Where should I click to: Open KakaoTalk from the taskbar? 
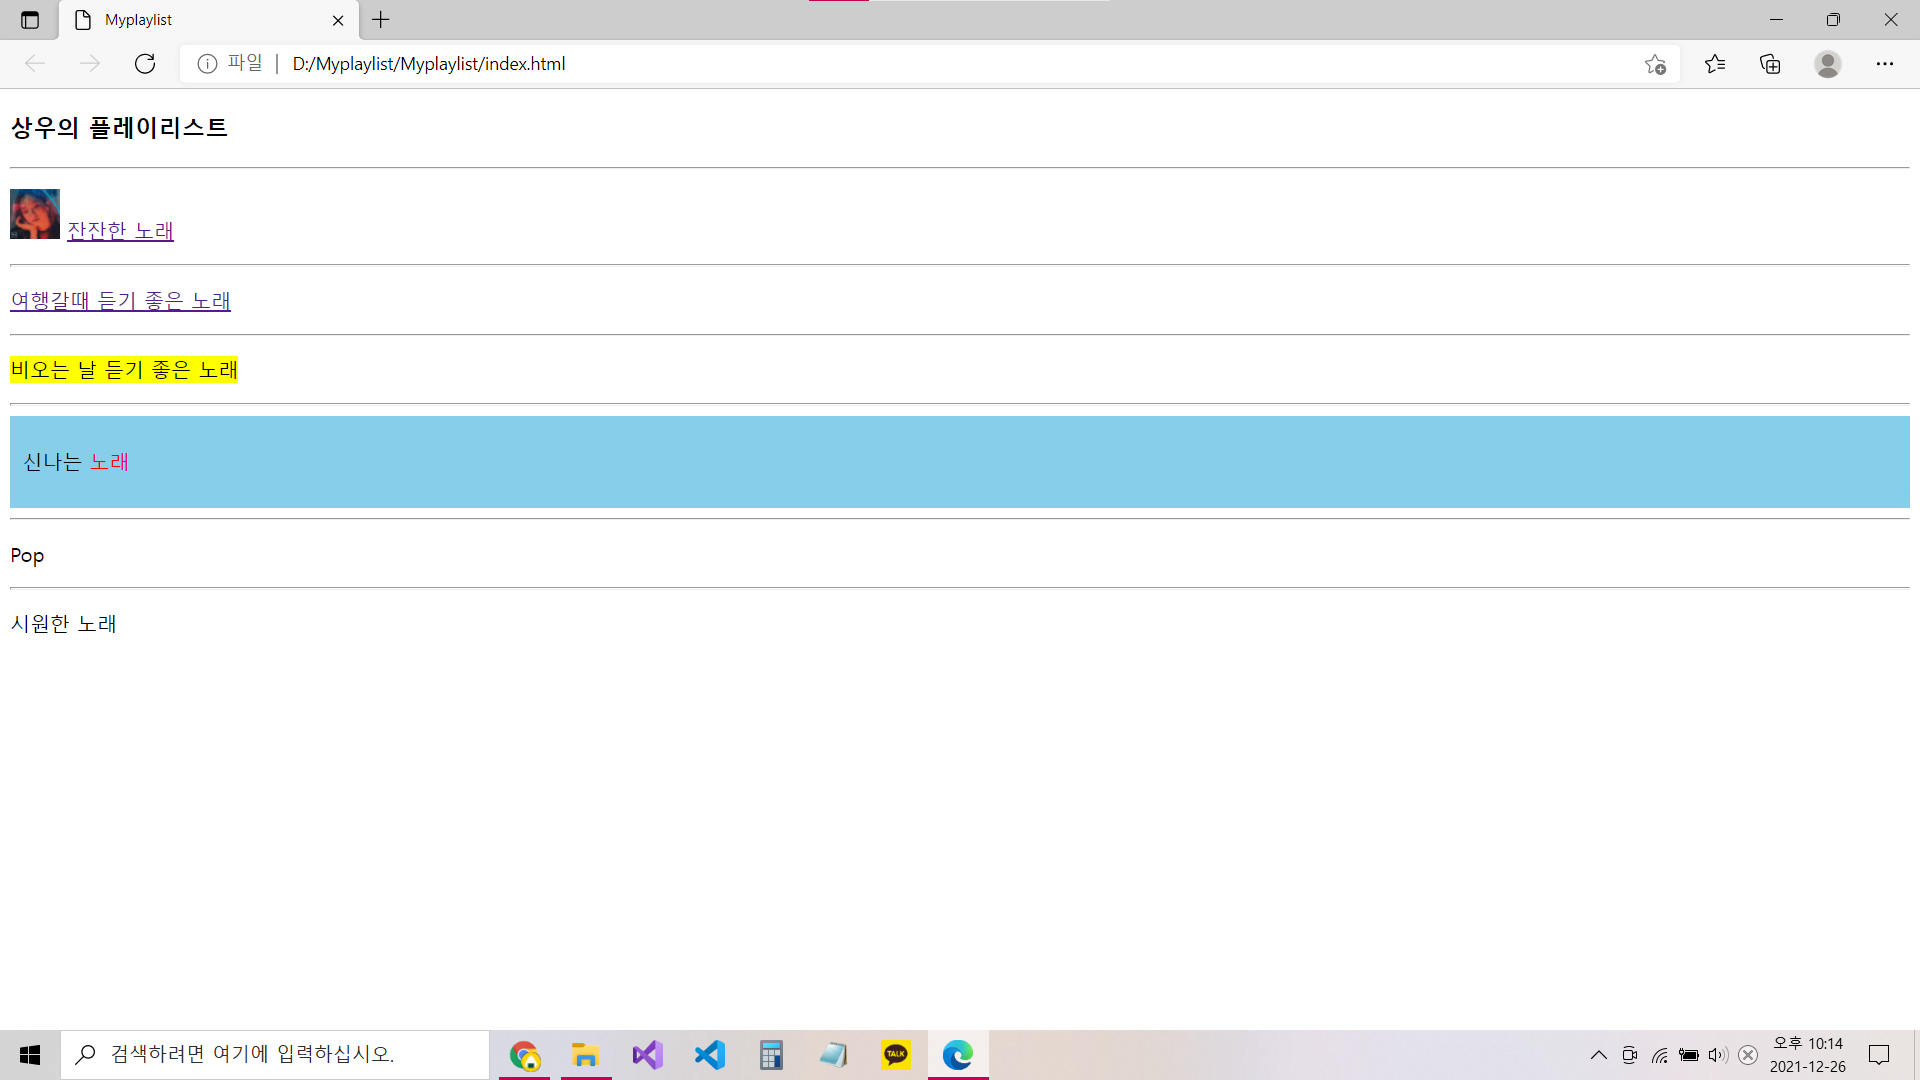[x=896, y=1055]
